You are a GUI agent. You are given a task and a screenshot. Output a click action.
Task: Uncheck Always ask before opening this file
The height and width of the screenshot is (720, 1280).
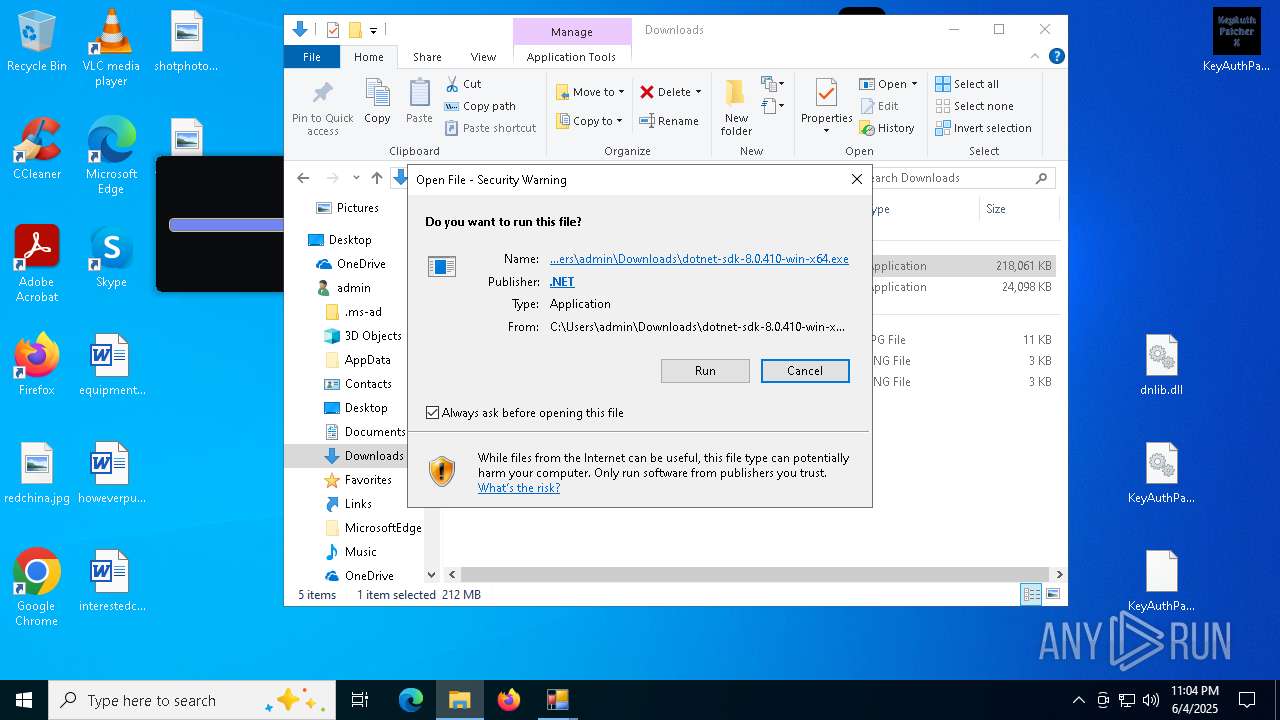(x=433, y=413)
